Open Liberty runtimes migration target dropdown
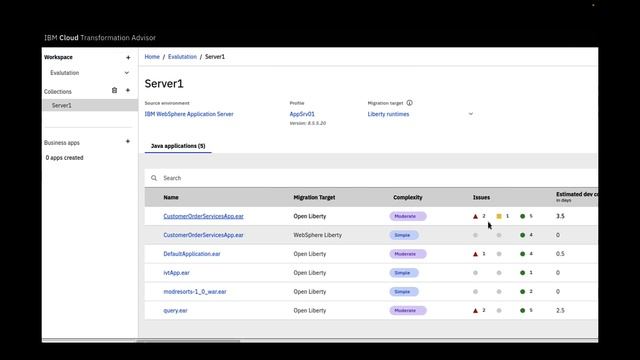 pyautogui.click(x=420, y=114)
